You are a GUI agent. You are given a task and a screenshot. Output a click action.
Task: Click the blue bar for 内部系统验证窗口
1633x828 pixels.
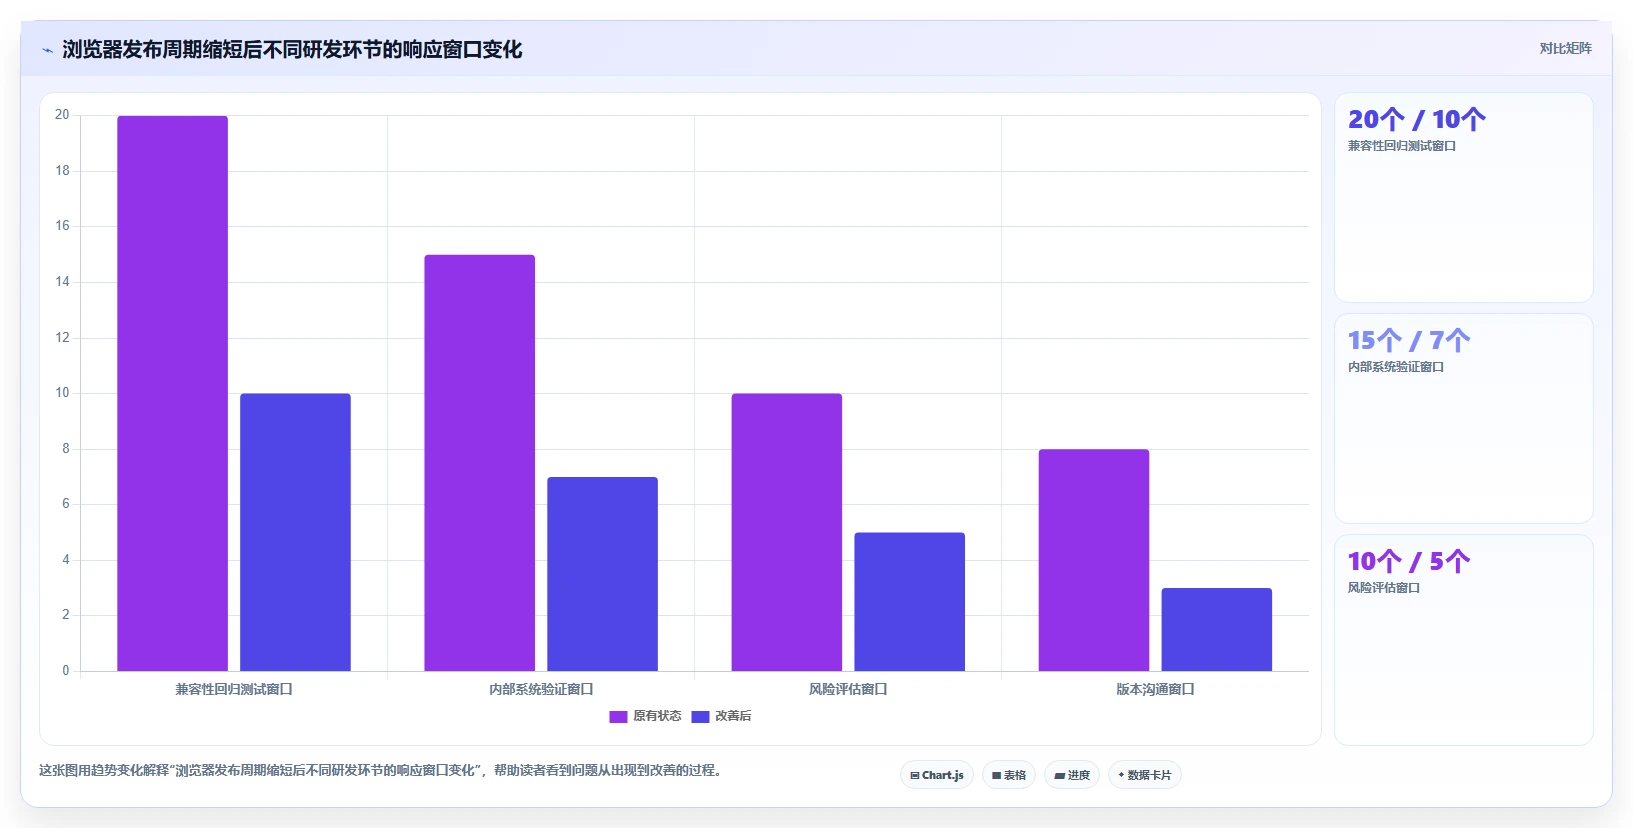(x=602, y=574)
